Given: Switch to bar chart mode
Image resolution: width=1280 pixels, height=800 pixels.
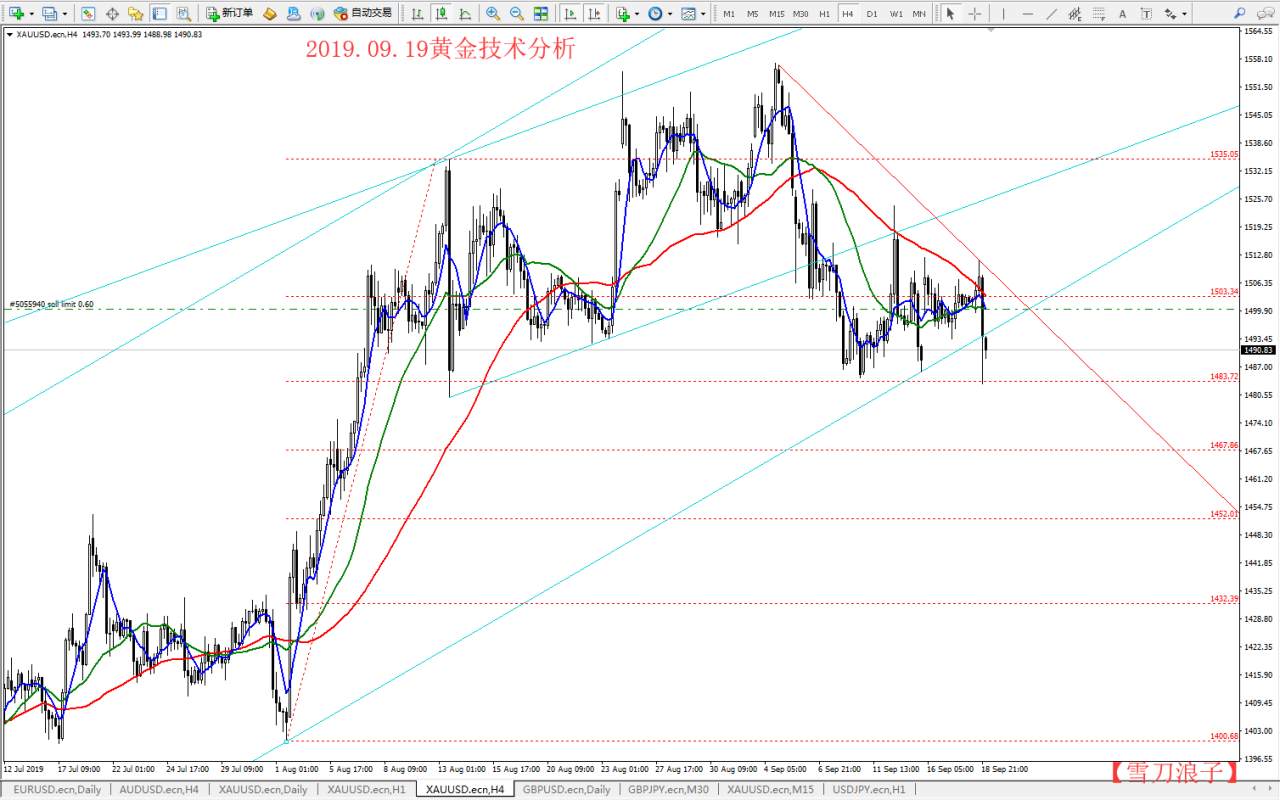Looking at the screenshot, I should [418, 14].
